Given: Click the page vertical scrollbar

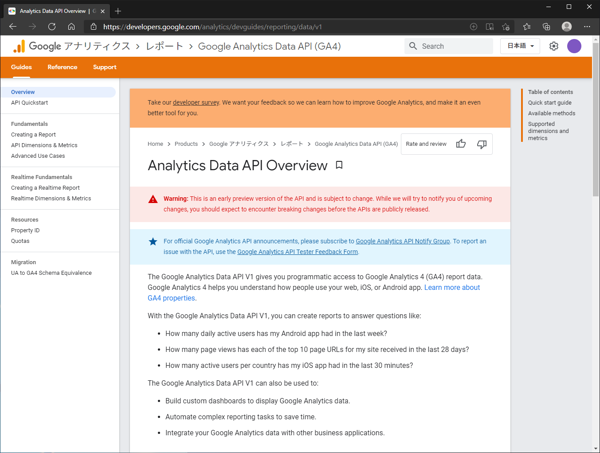Looking at the screenshot, I should tap(596, 119).
